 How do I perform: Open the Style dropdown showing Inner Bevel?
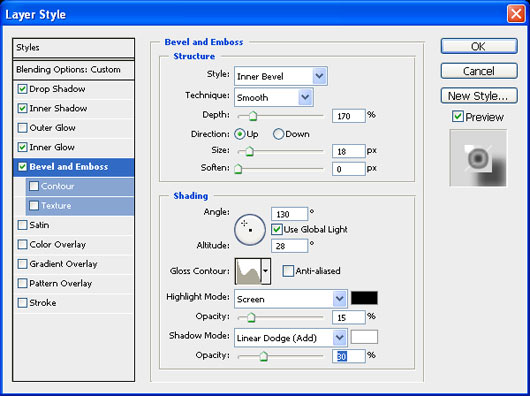281,76
